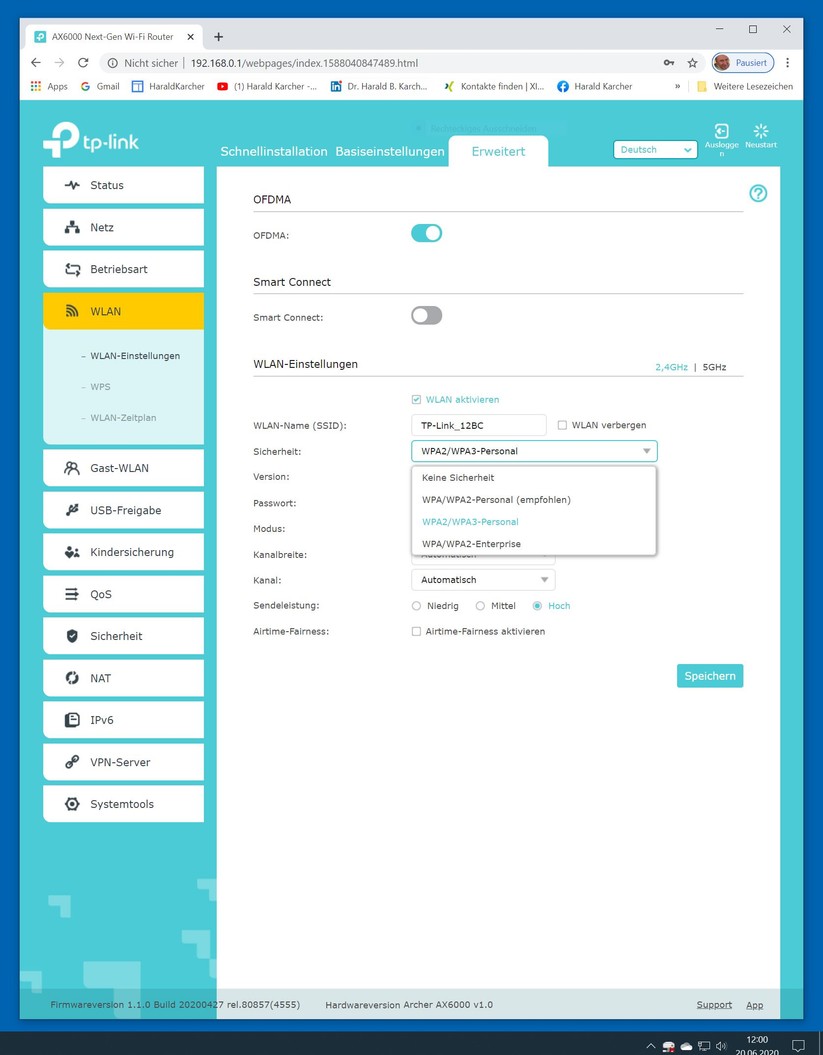Open the USB-Freigabe sidebar item
823x1055 pixels.
[x=123, y=510]
